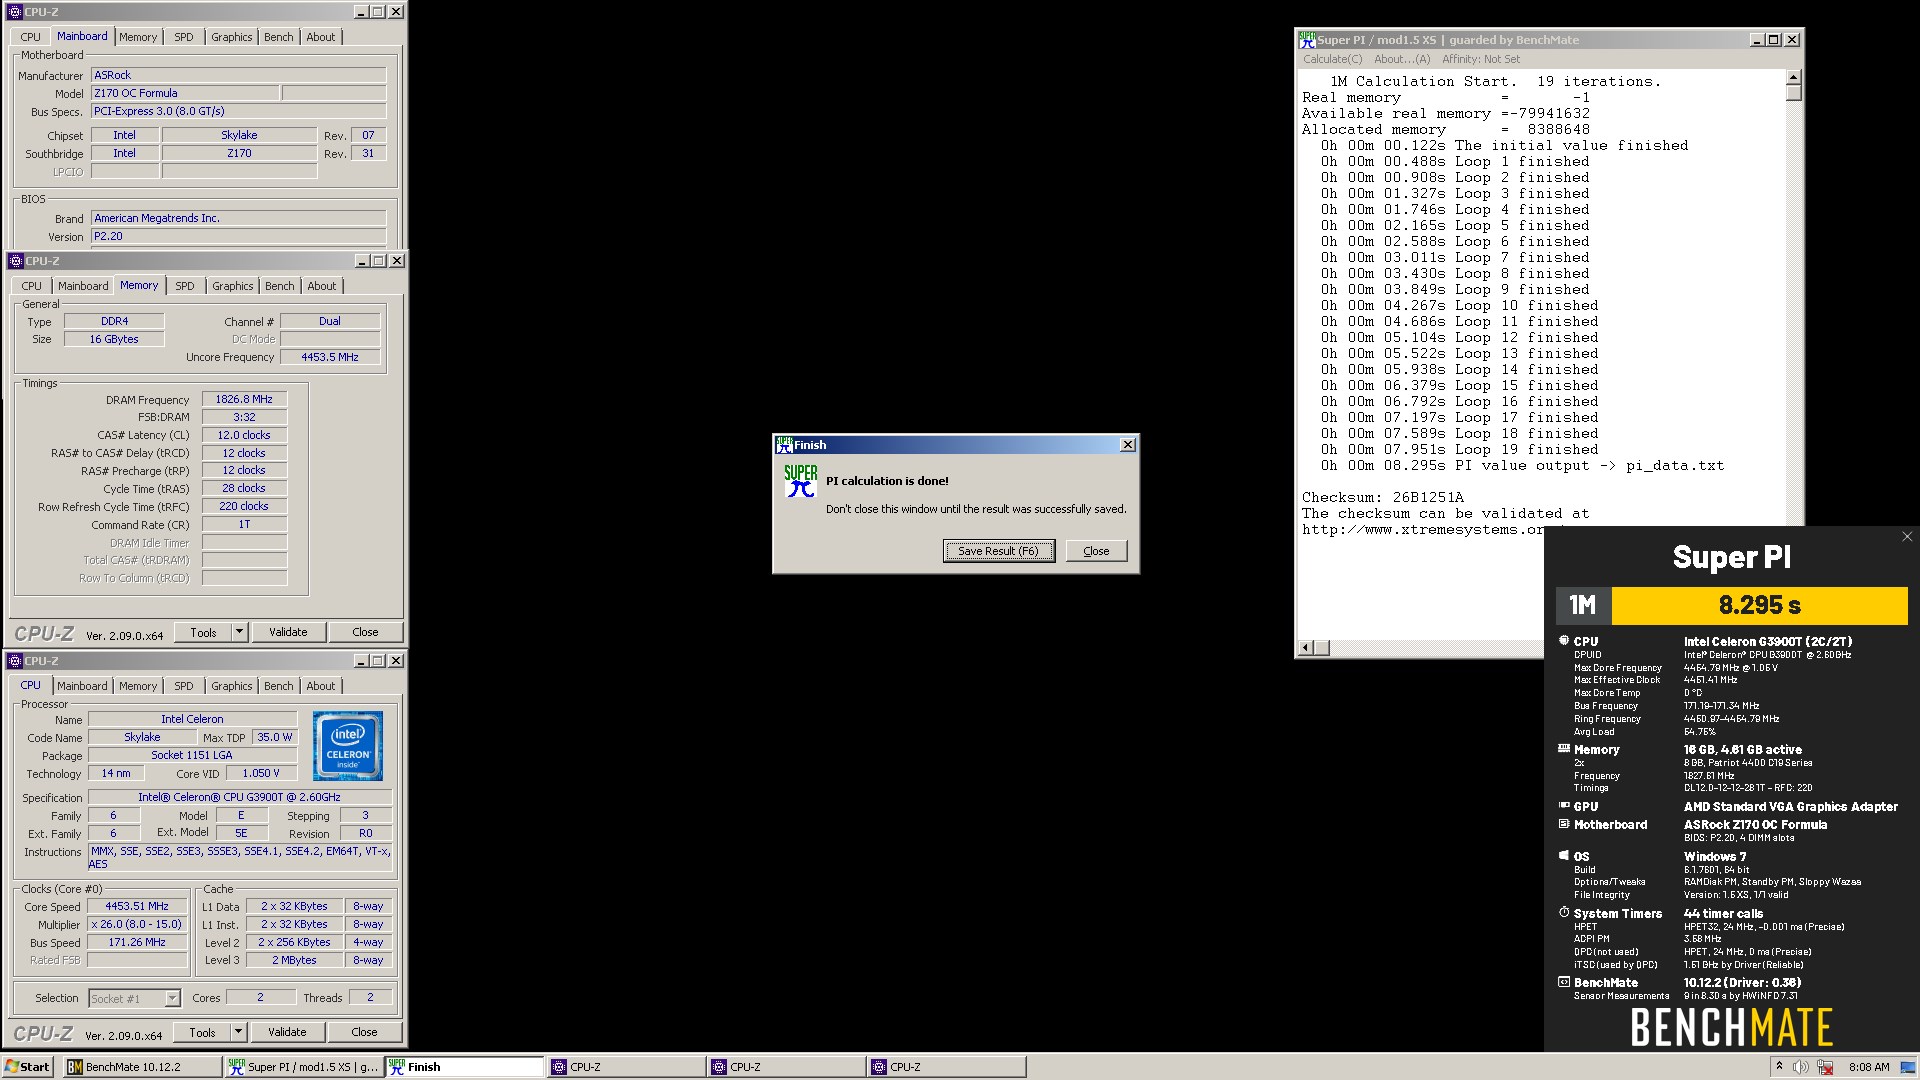Click the Finish dialog title icon
This screenshot has height=1080, width=1920.
(784, 445)
